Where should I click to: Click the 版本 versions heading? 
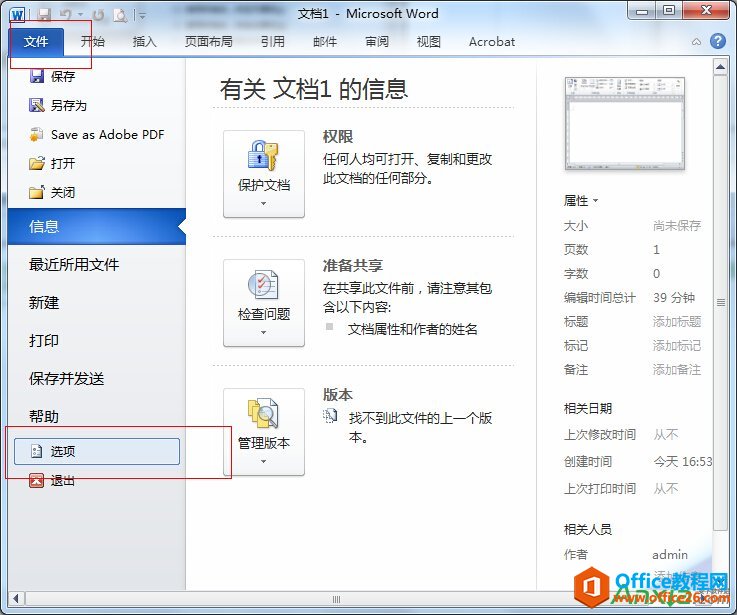[338, 394]
